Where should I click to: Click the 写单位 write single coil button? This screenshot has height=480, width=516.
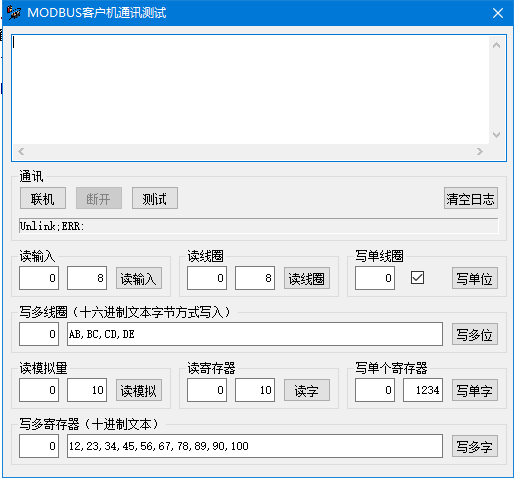(475, 278)
